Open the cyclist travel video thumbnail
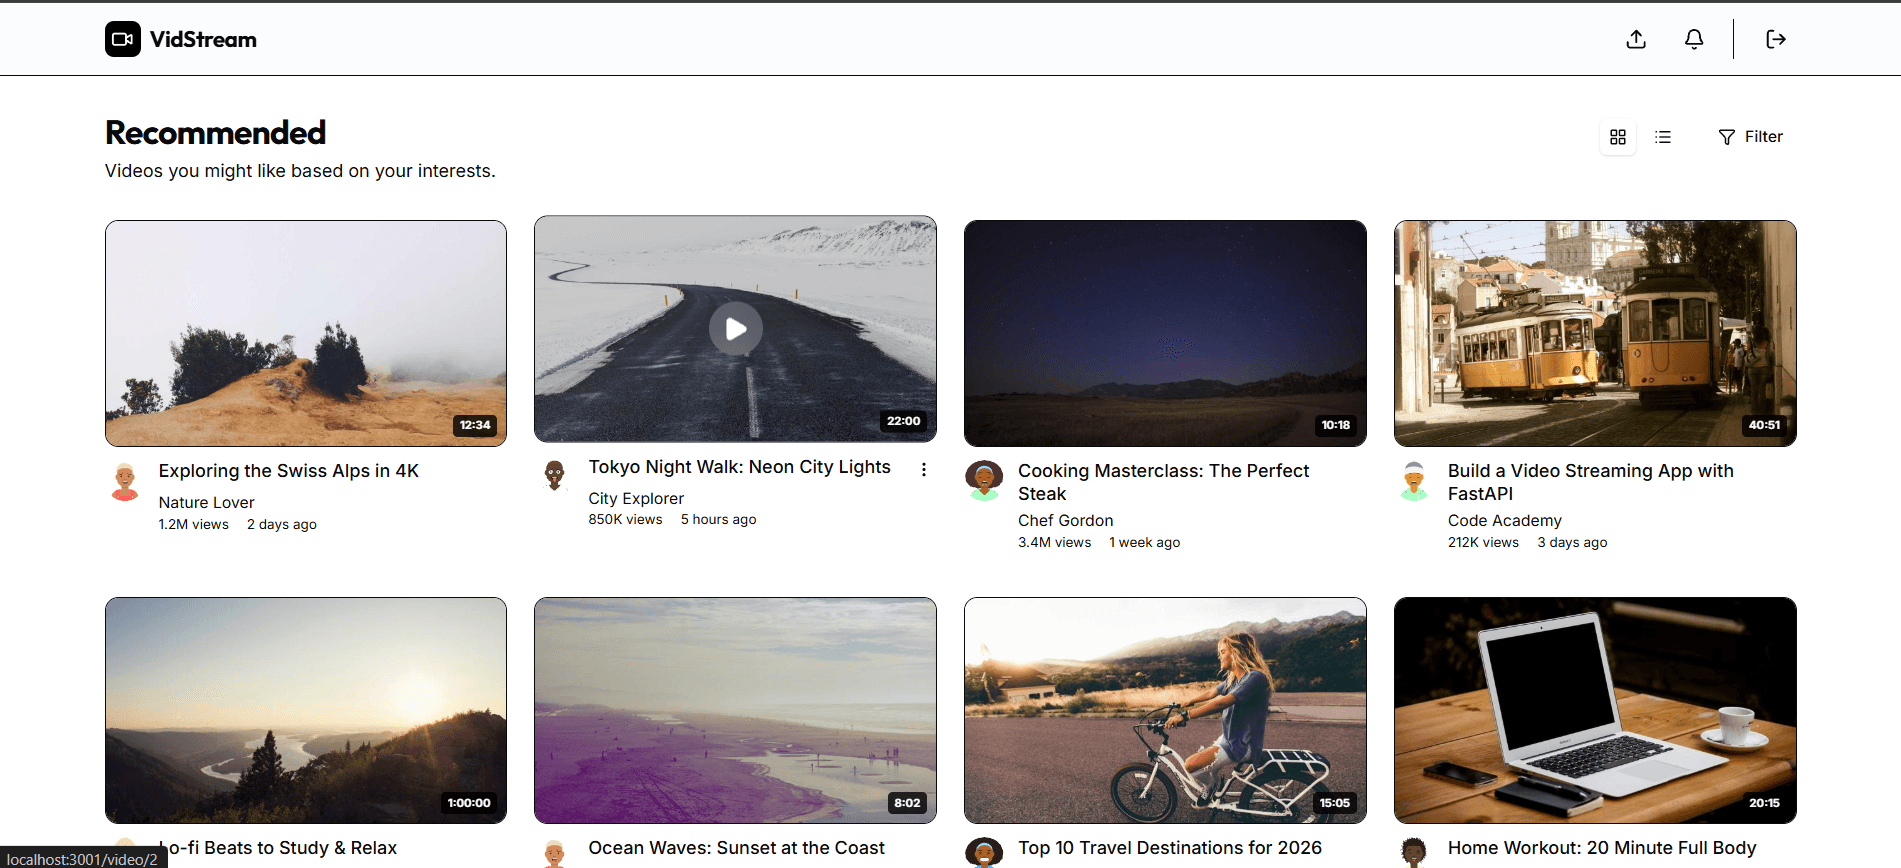The height and width of the screenshot is (868, 1901). pos(1165,710)
